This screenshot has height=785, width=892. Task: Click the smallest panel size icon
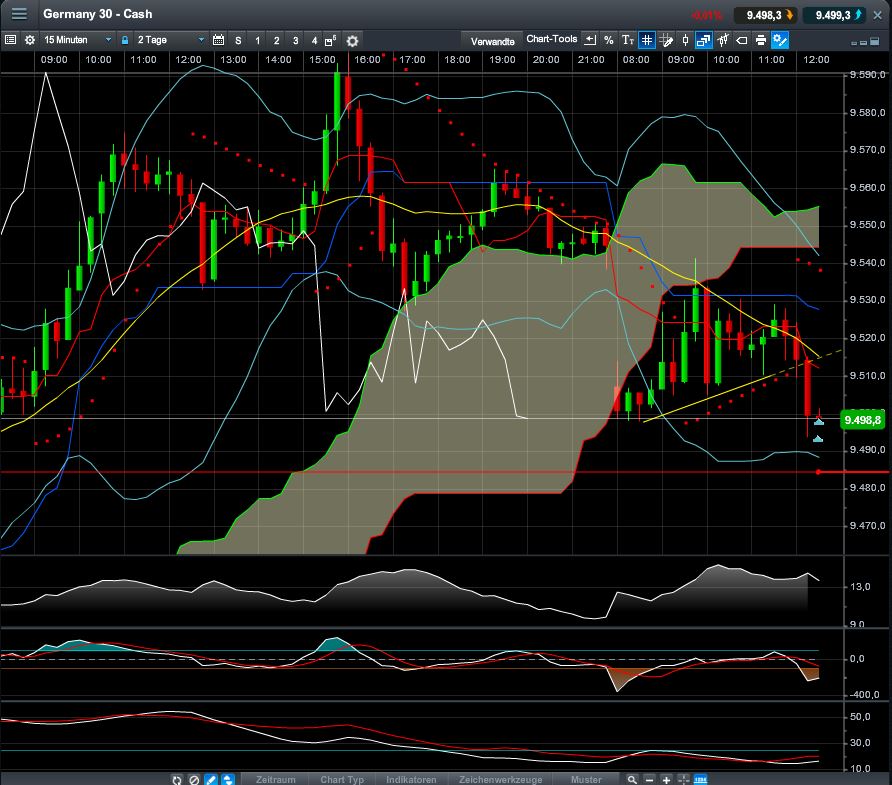coord(854,43)
